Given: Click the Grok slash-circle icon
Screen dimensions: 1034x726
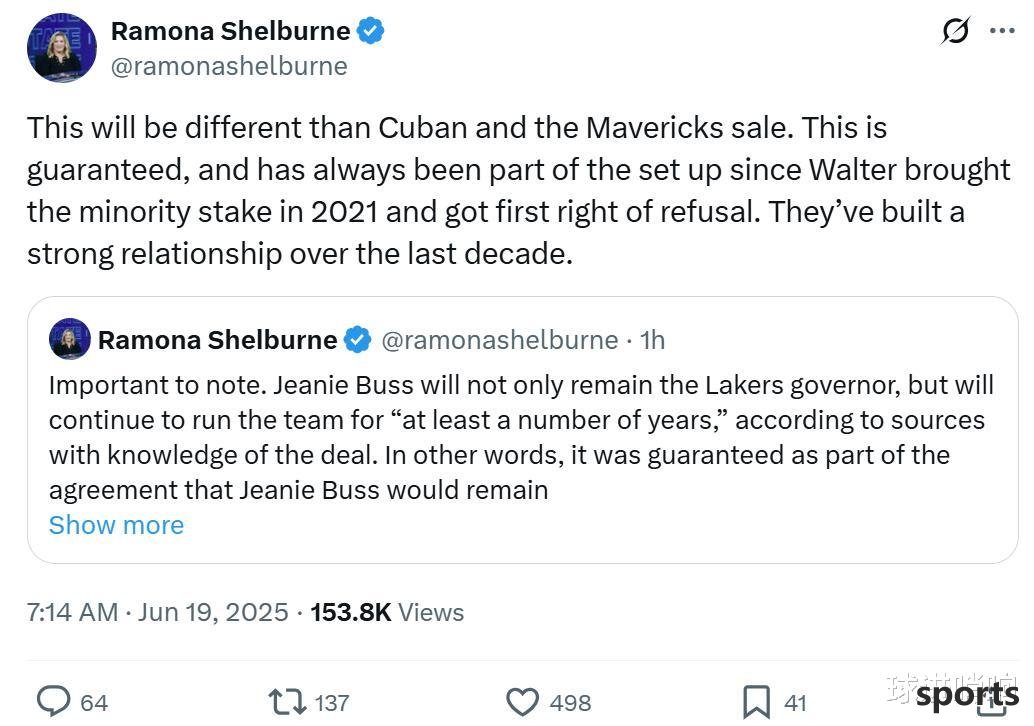Looking at the screenshot, I should [x=956, y=30].
